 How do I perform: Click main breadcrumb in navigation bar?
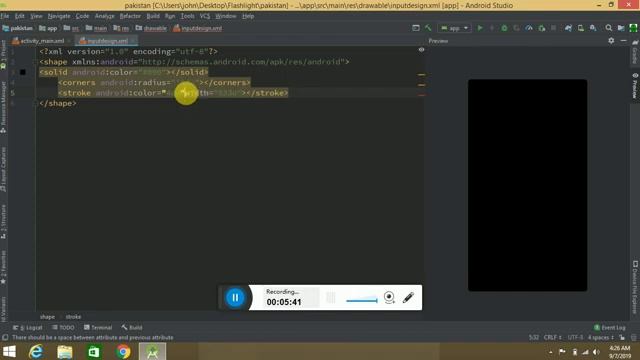(96, 28)
